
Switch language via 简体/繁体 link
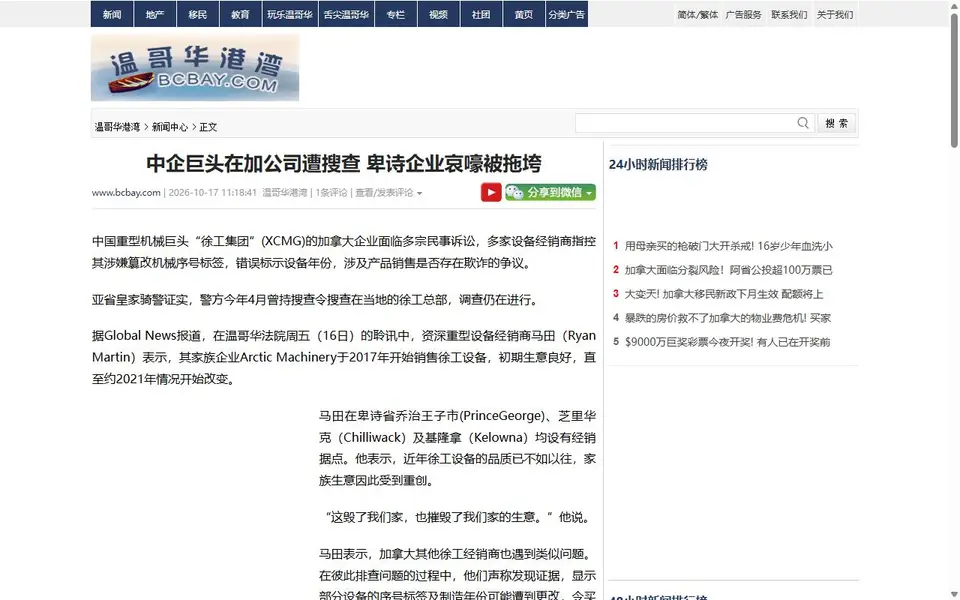(697, 15)
